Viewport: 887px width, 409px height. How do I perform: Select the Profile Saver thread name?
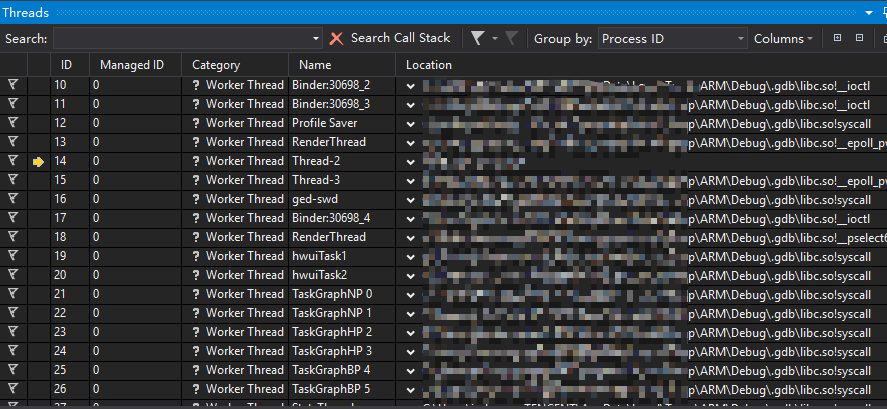pos(325,123)
